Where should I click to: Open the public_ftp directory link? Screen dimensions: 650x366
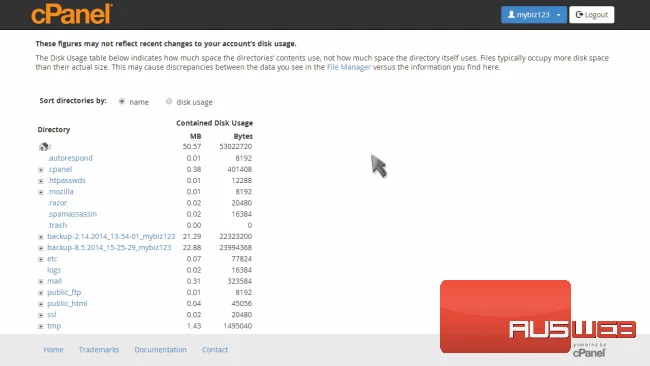[64, 292]
